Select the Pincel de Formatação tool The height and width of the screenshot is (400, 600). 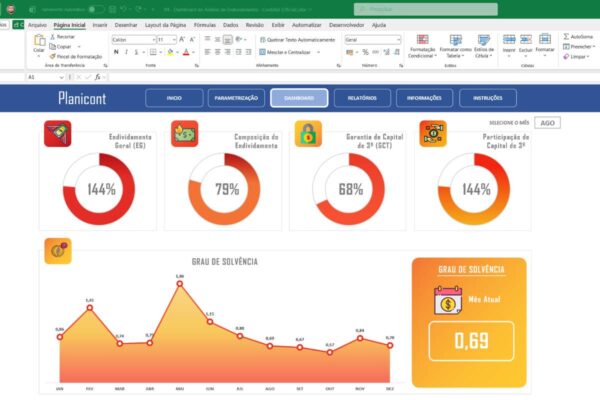[76, 57]
